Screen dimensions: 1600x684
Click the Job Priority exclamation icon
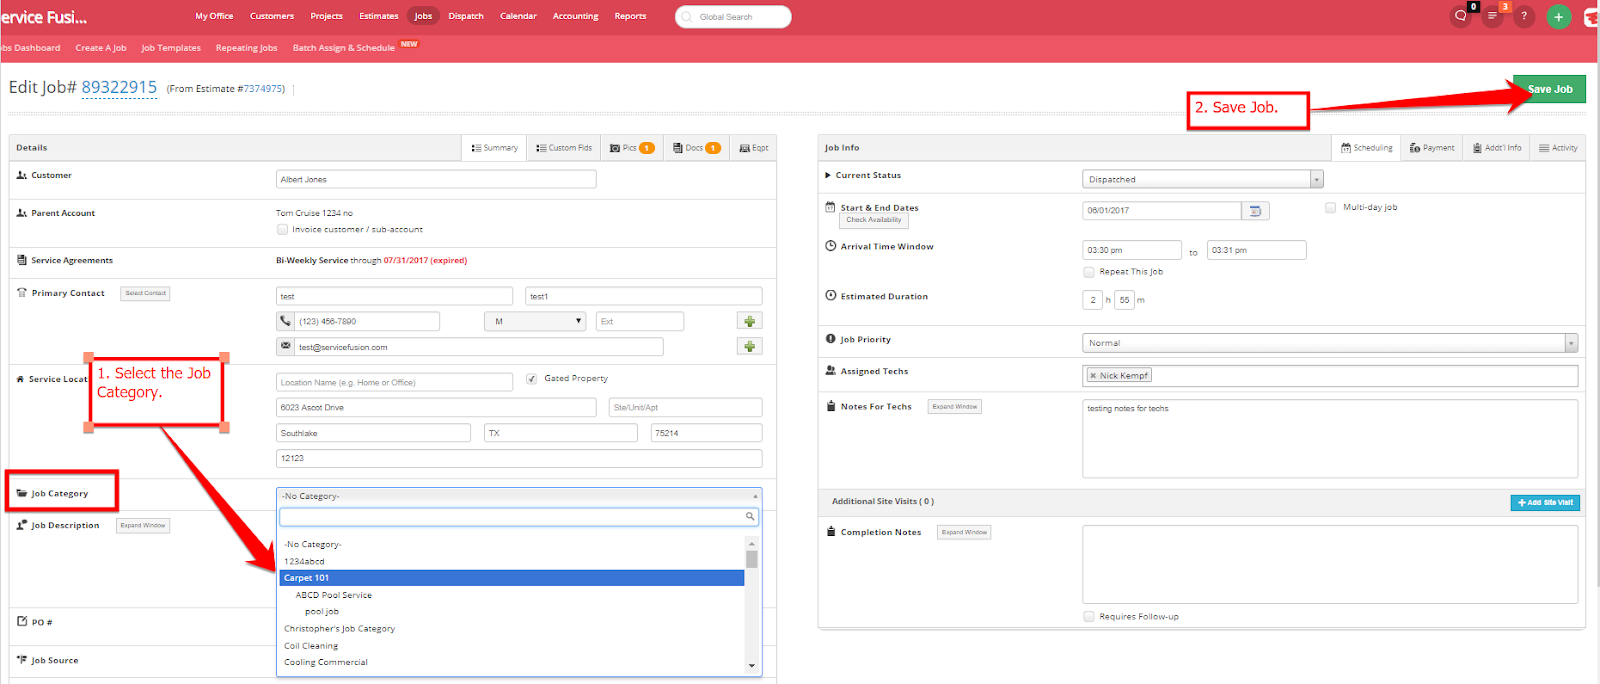tap(830, 339)
